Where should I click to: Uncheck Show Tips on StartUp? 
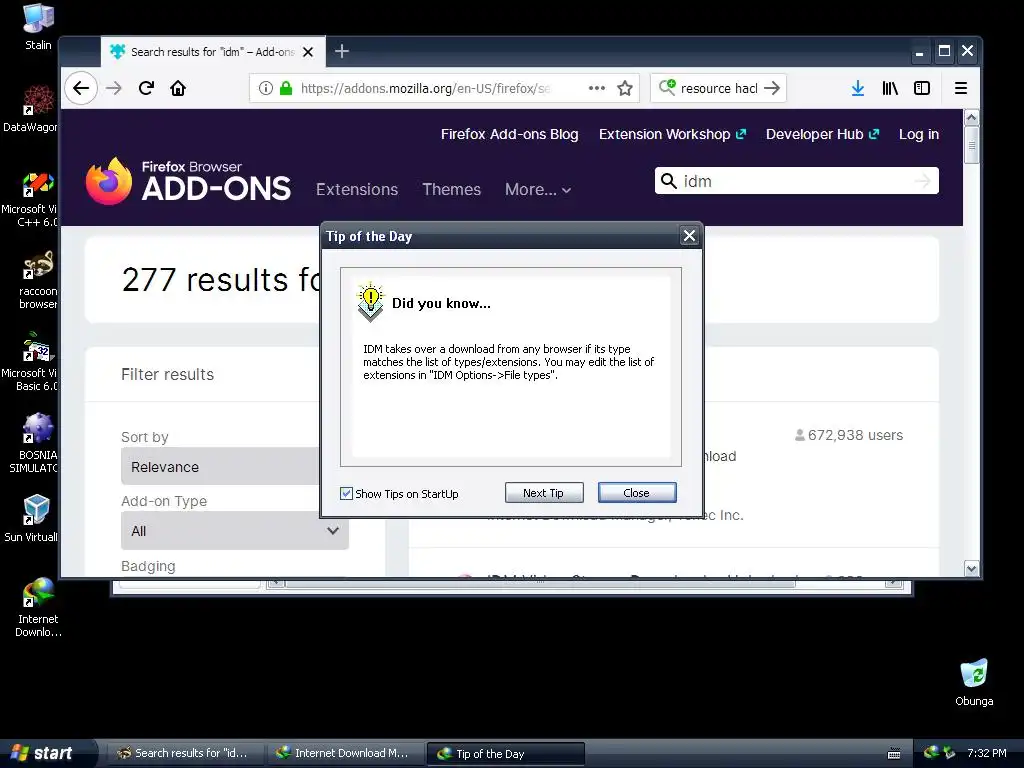(346, 494)
